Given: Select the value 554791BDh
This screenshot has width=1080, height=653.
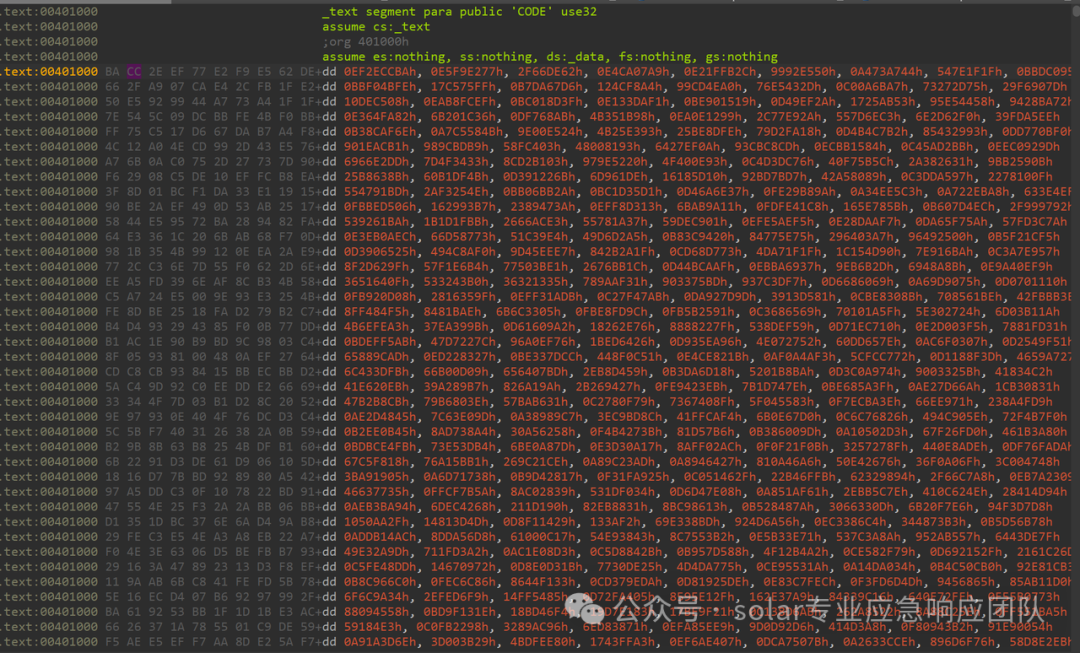Looking at the screenshot, I should click(x=377, y=192).
